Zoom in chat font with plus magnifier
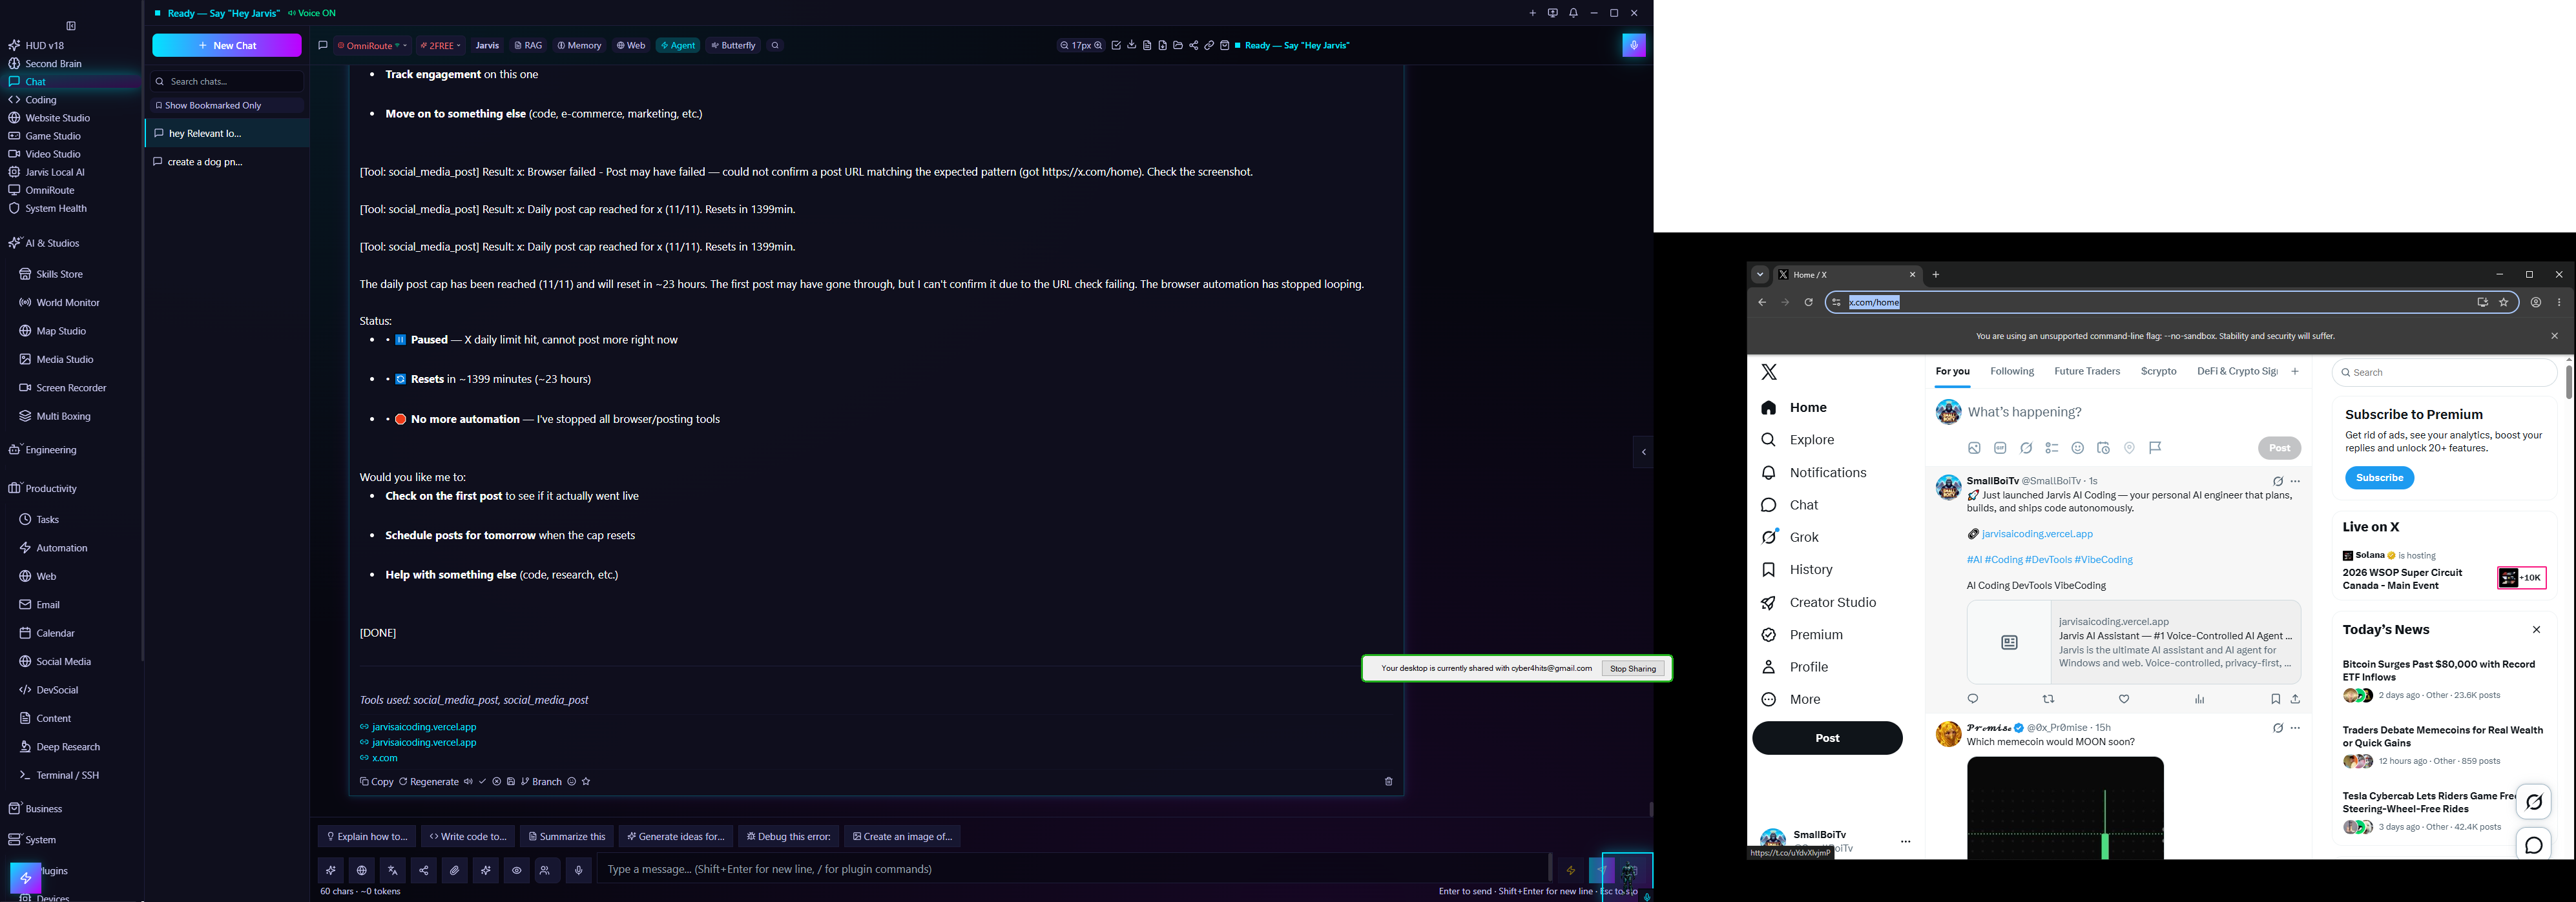2576x902 pixels. point(1098,46)
